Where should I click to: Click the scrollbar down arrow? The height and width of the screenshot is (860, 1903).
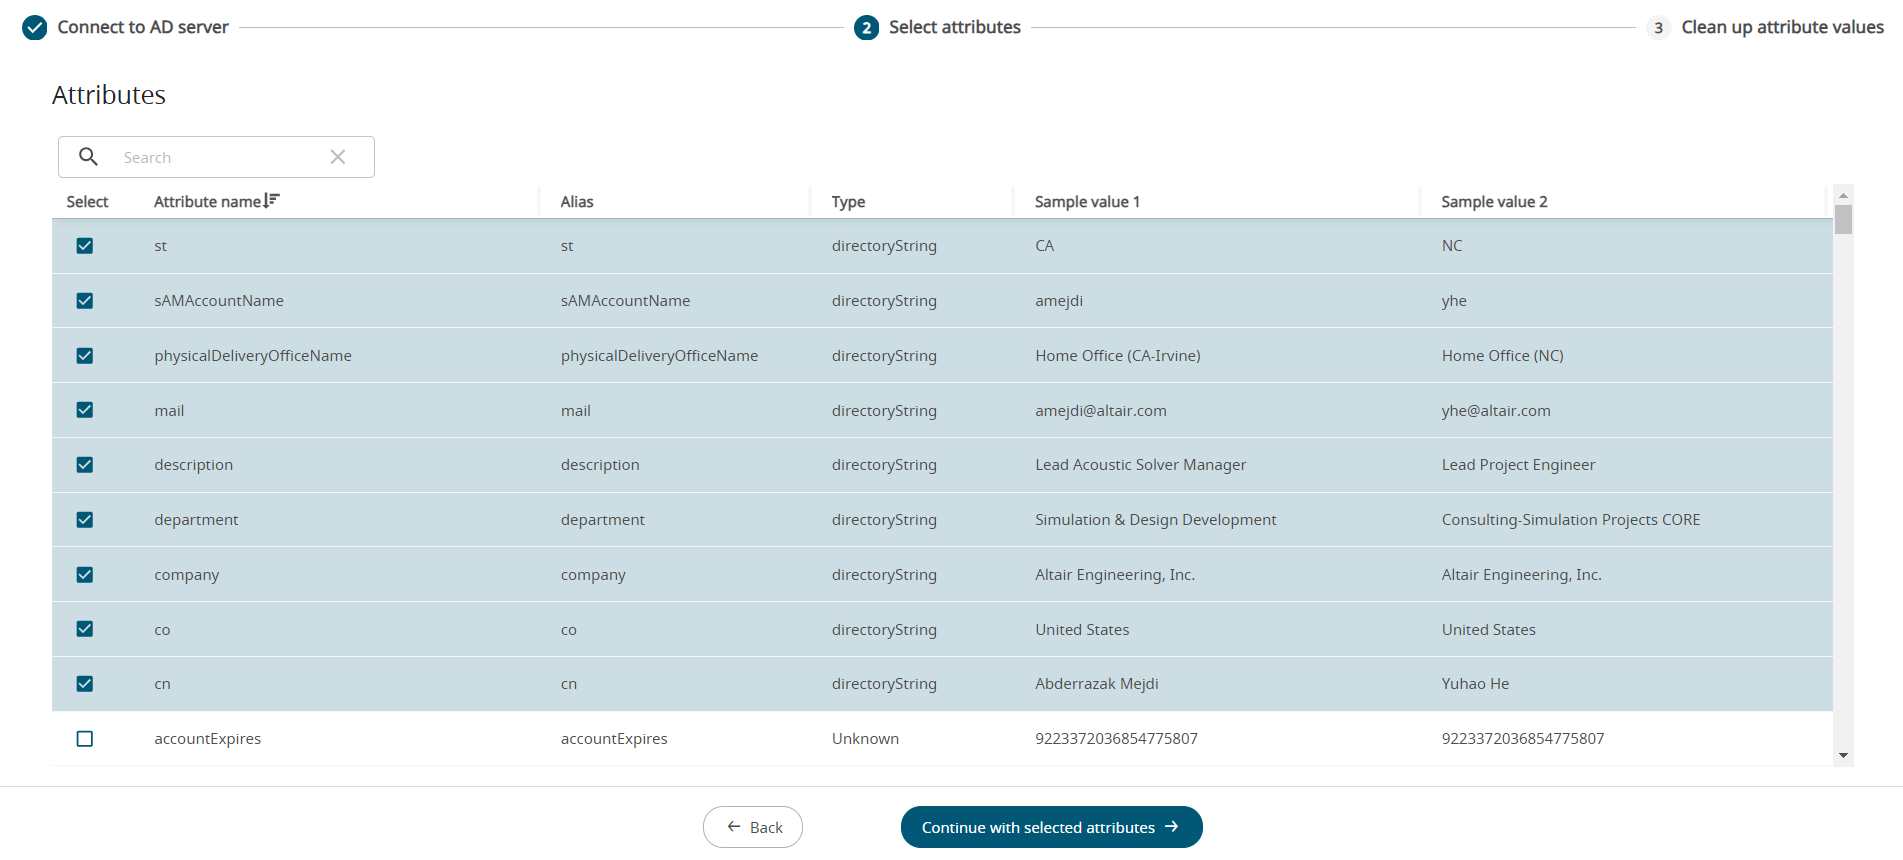pos(1843,756)
